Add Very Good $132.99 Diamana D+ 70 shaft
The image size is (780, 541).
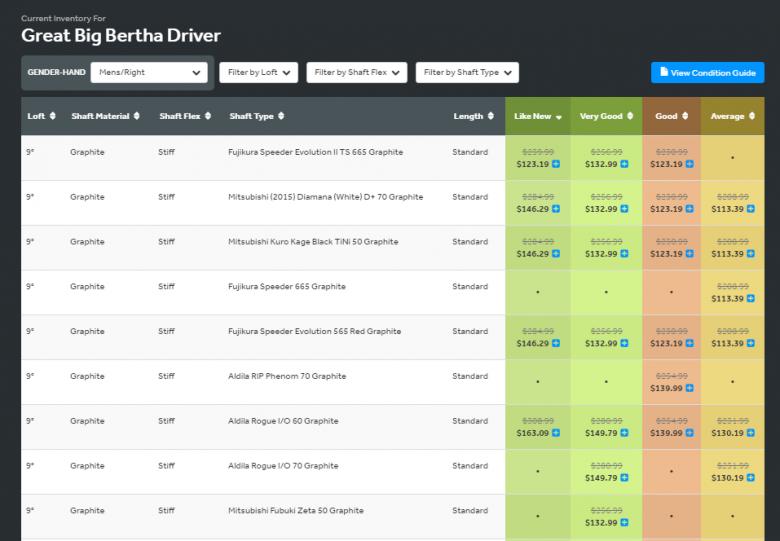click(x=623, y=209)
